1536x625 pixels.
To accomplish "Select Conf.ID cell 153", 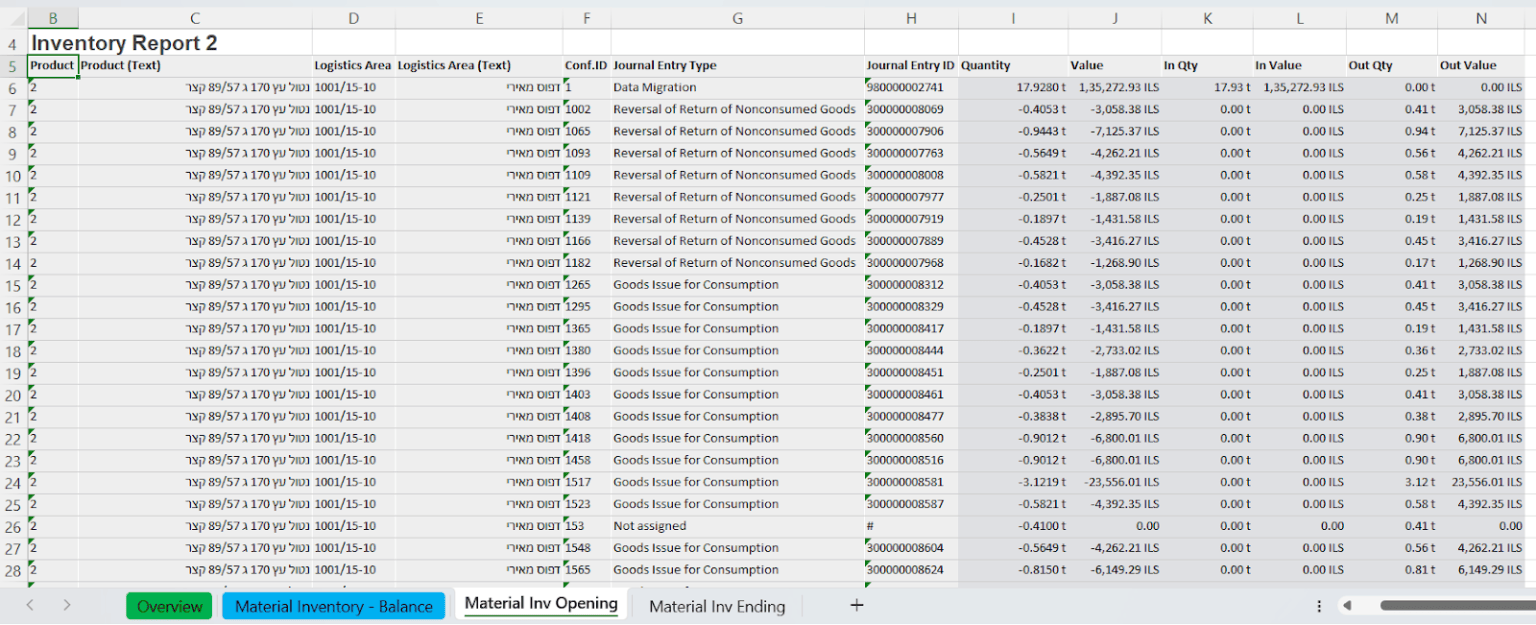I will point(587,526).
